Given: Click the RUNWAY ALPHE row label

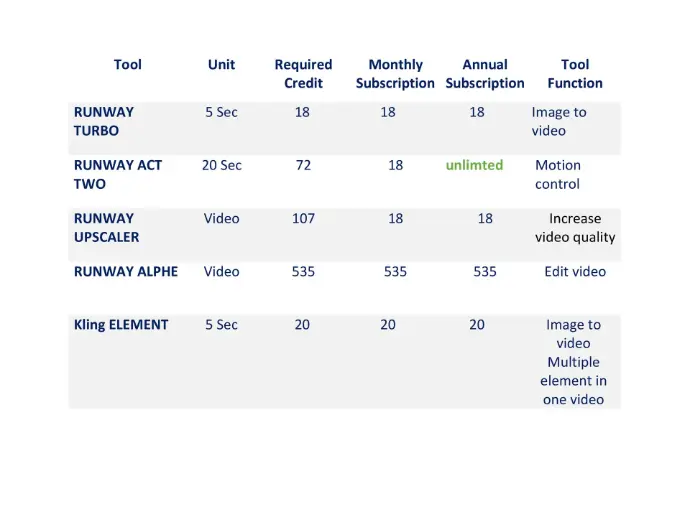Looking at the screenshot, I should click(x=125, y=271).
